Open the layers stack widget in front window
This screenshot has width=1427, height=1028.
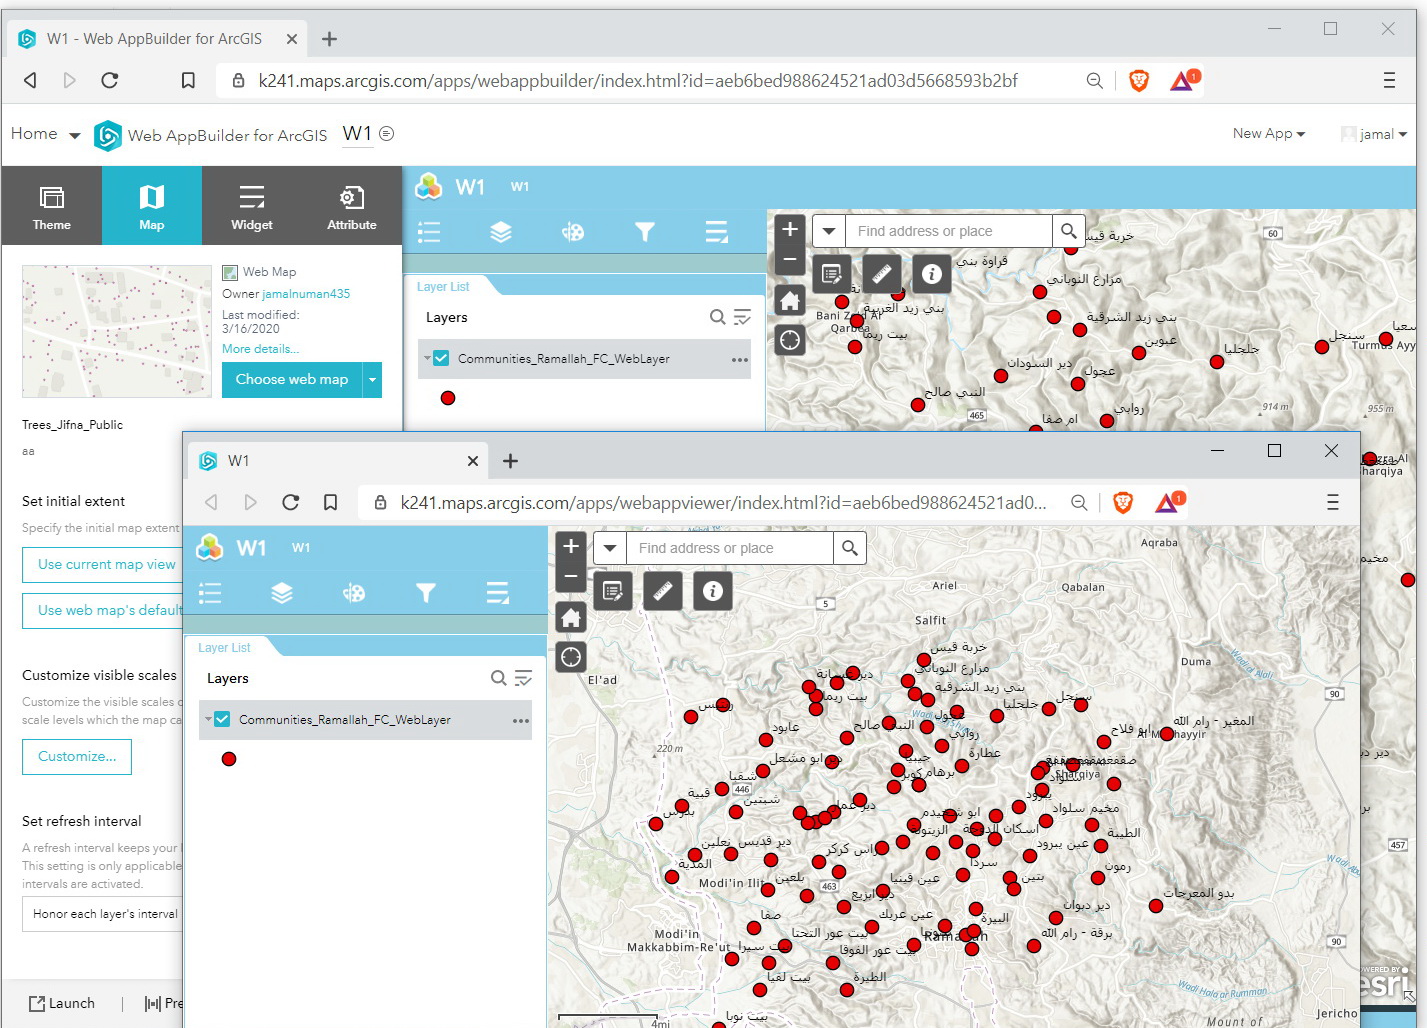click(x=282, y=594)
